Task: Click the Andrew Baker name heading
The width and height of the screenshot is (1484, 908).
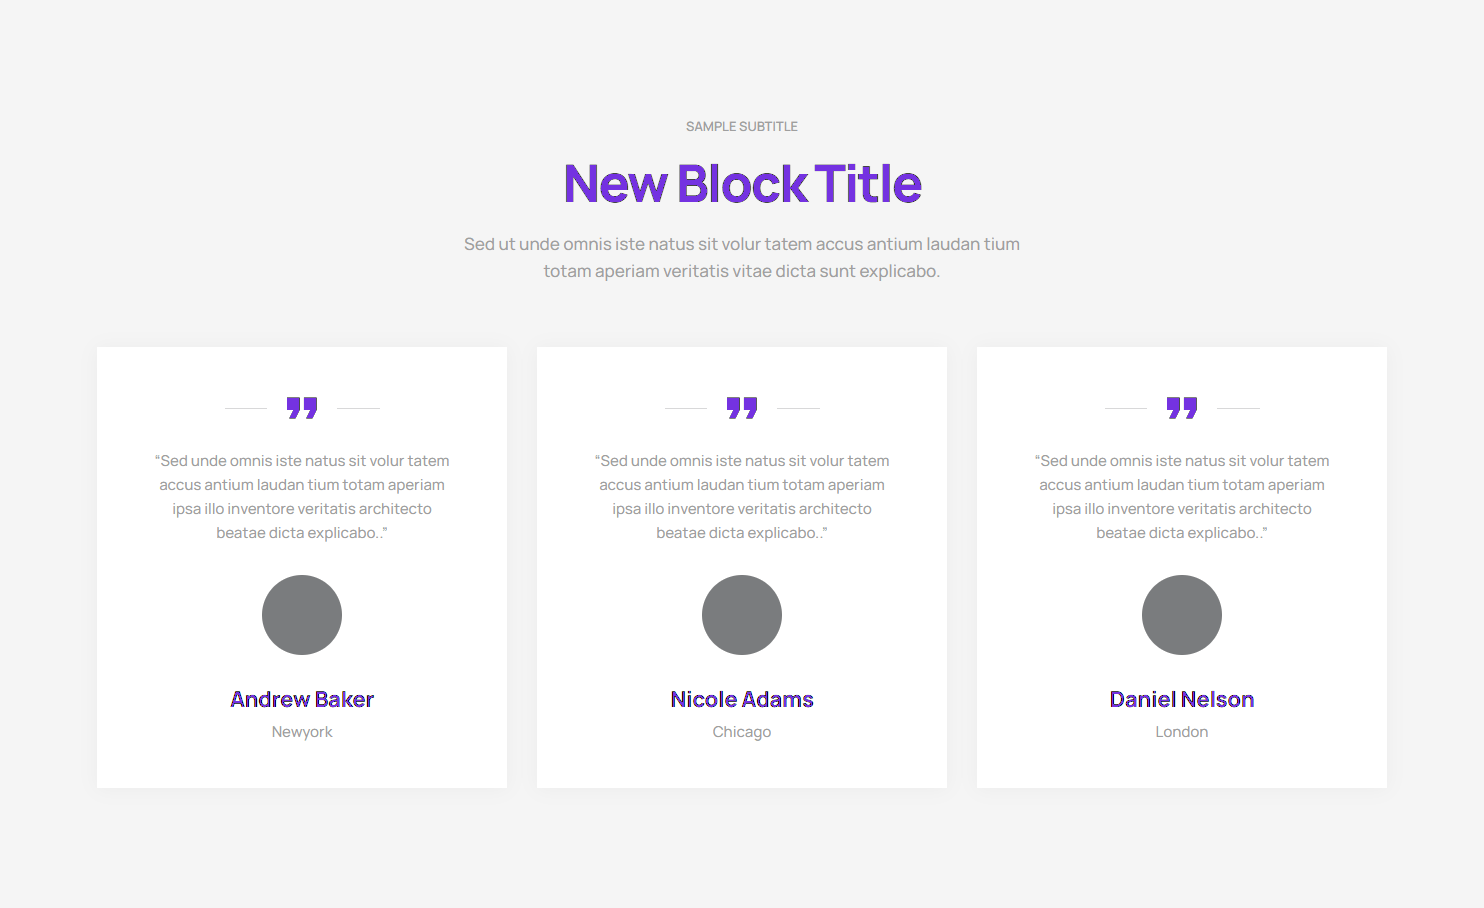Action: pos(302,699)
